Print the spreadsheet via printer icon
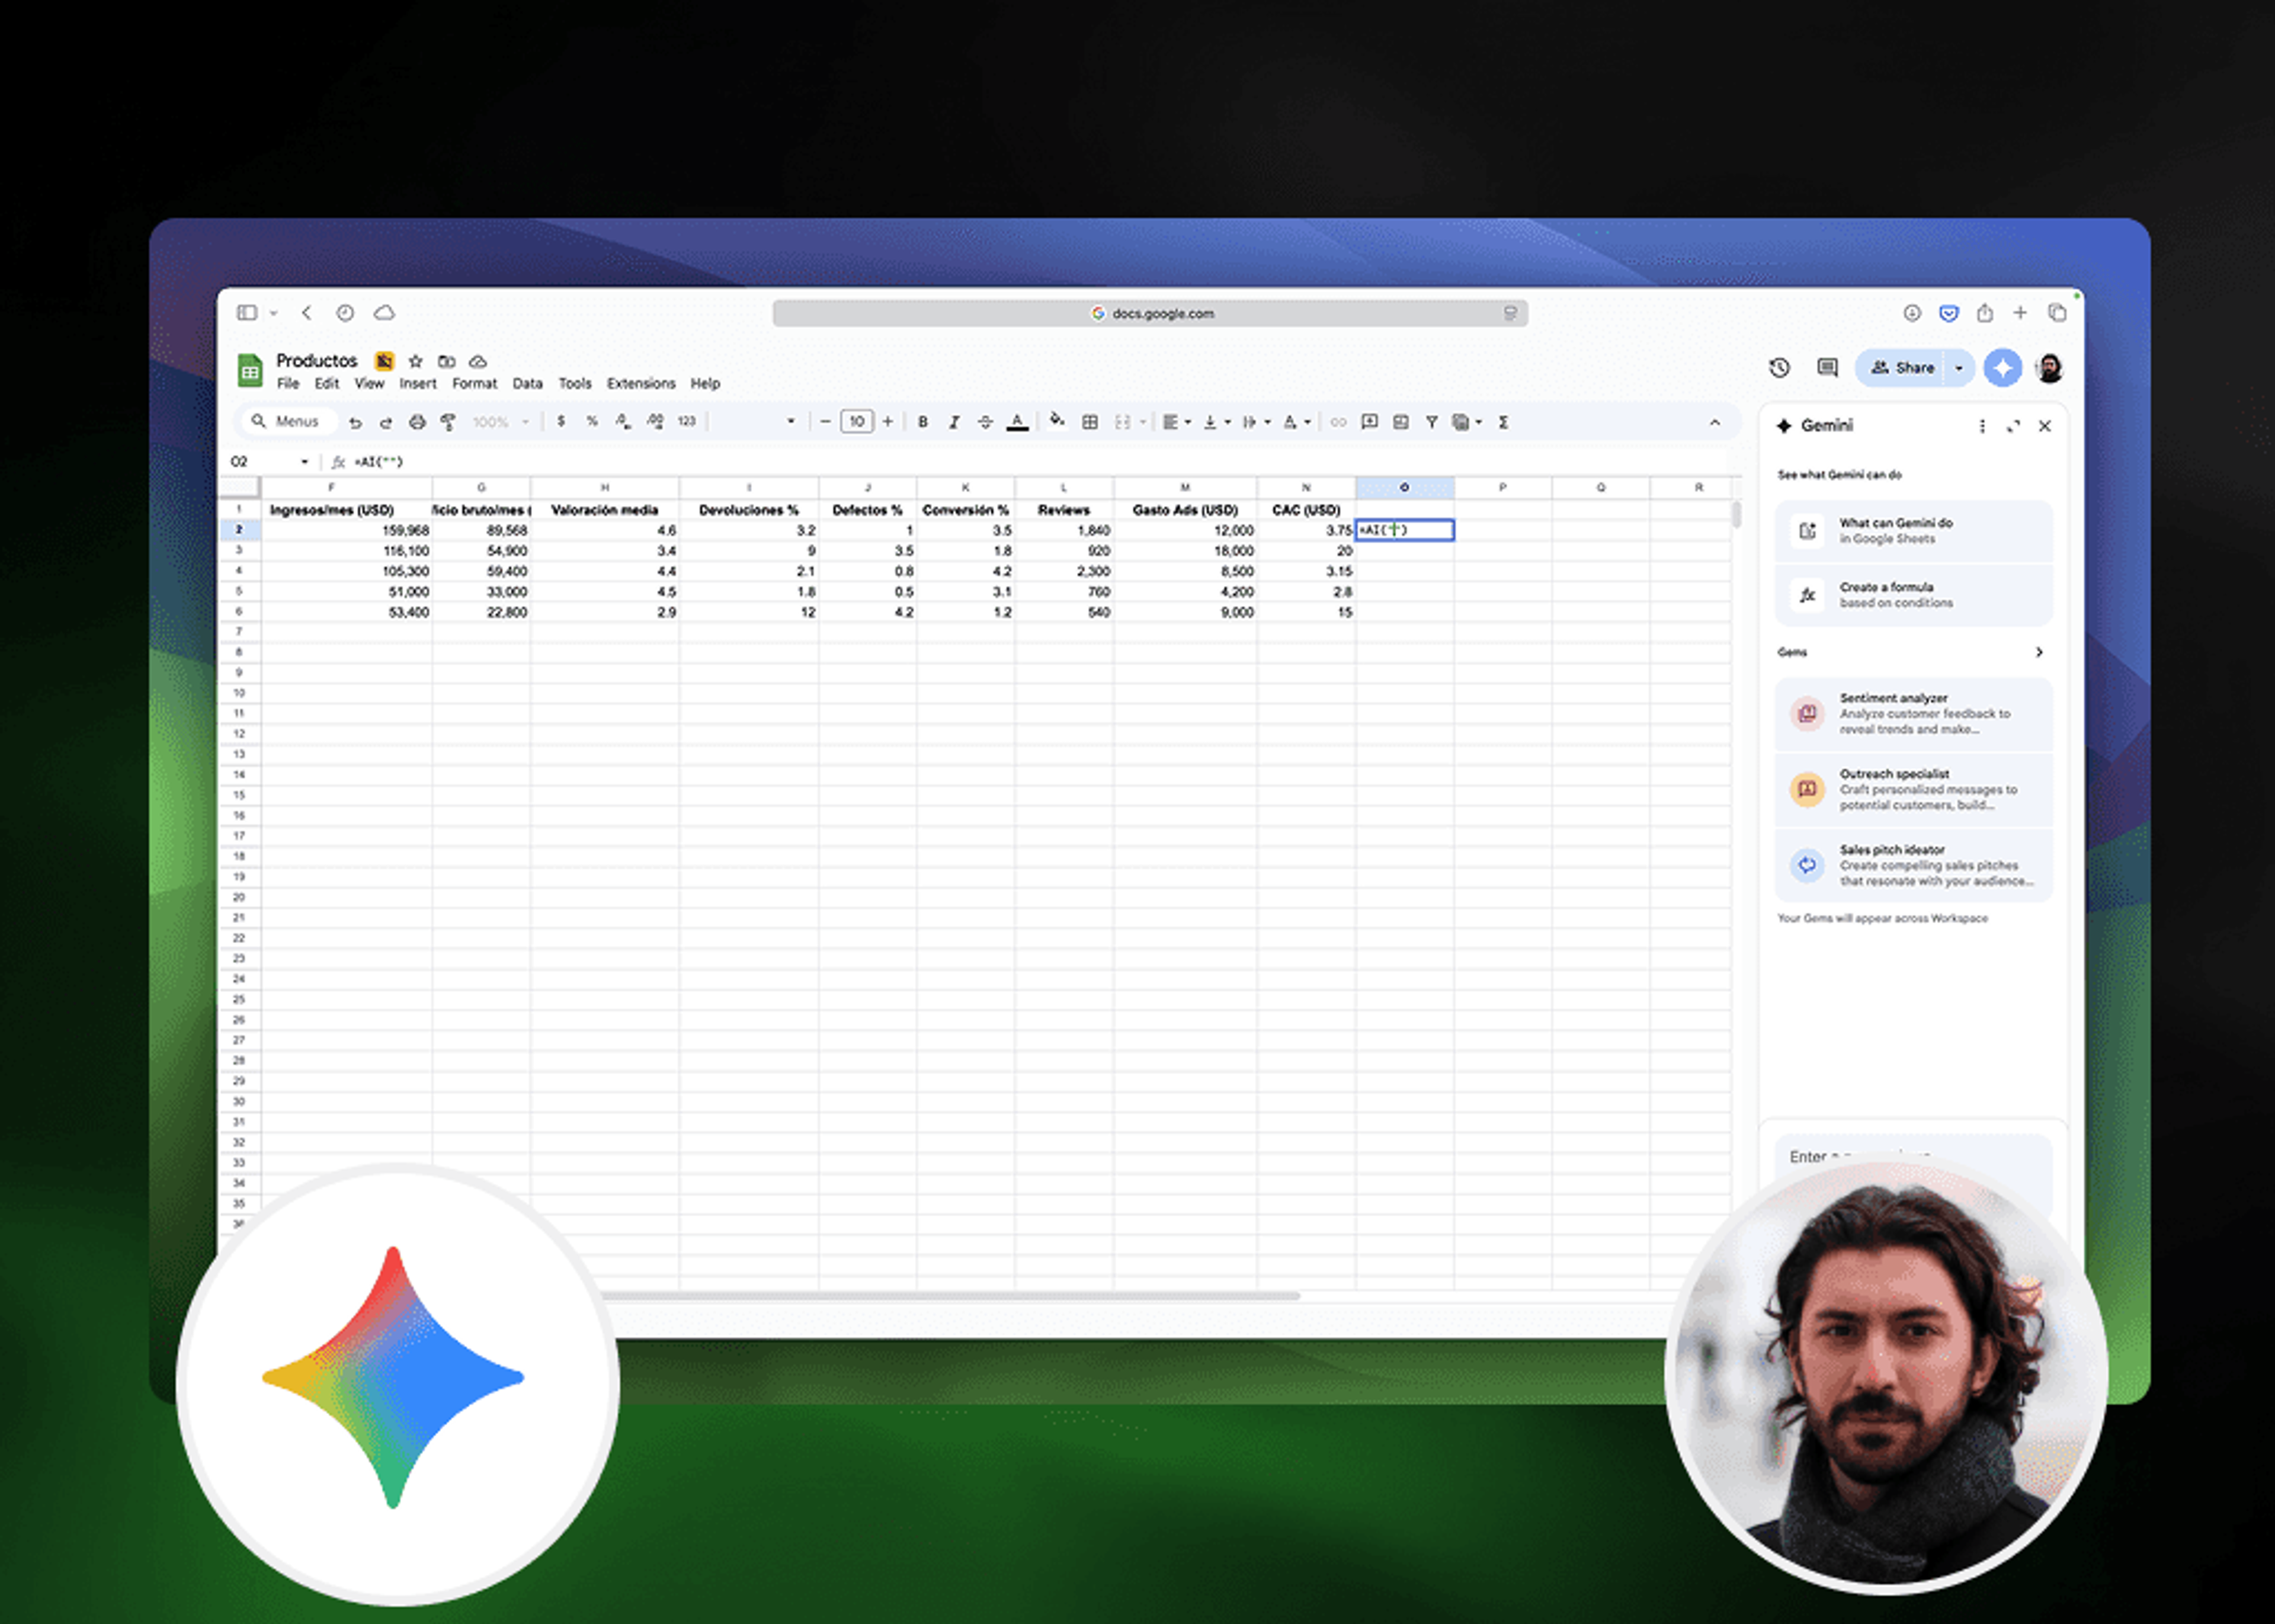 (417, 422)
